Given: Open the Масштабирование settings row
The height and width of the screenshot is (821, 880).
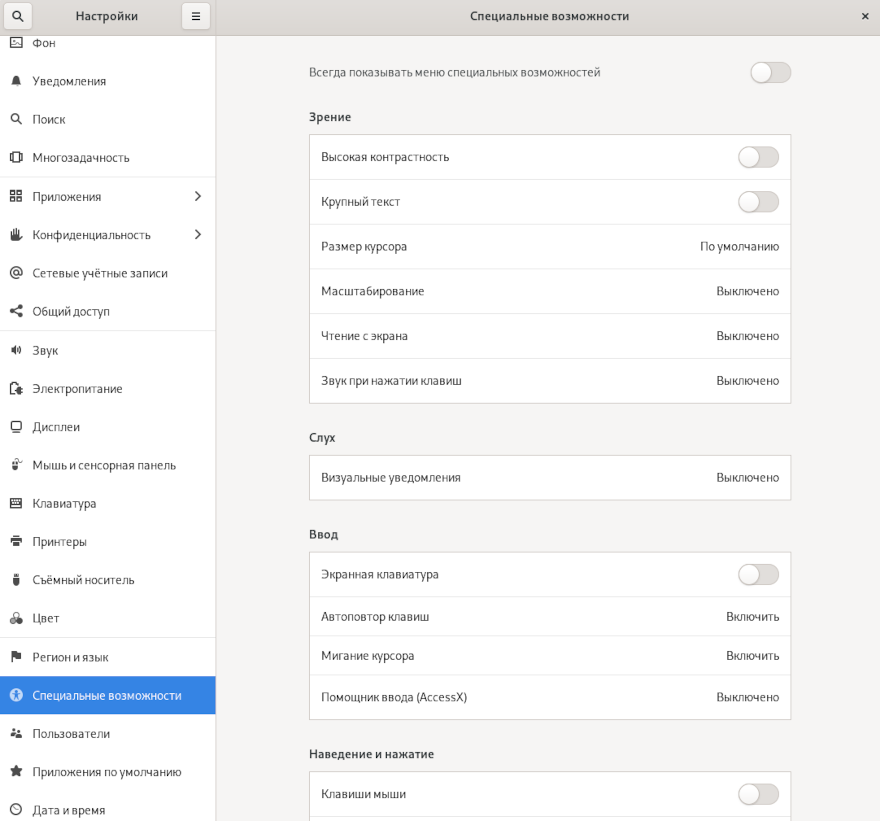Looking at the screenshot, I should click(x=549, y=291).
